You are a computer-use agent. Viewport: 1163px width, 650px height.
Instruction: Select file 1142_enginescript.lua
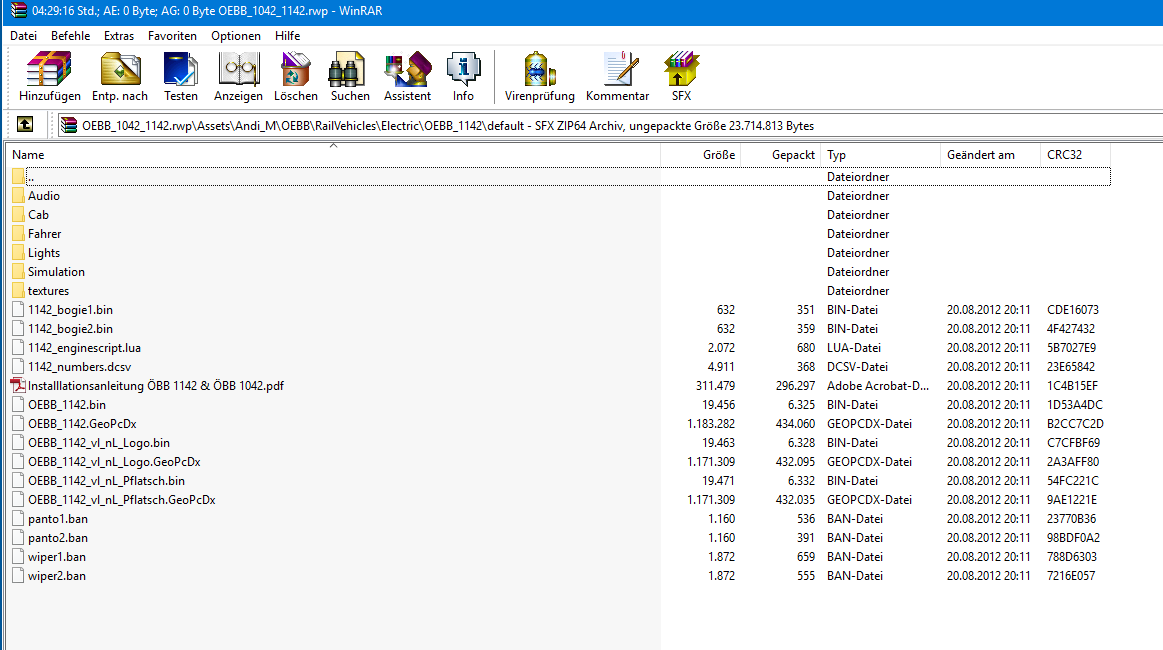[85, 348]
